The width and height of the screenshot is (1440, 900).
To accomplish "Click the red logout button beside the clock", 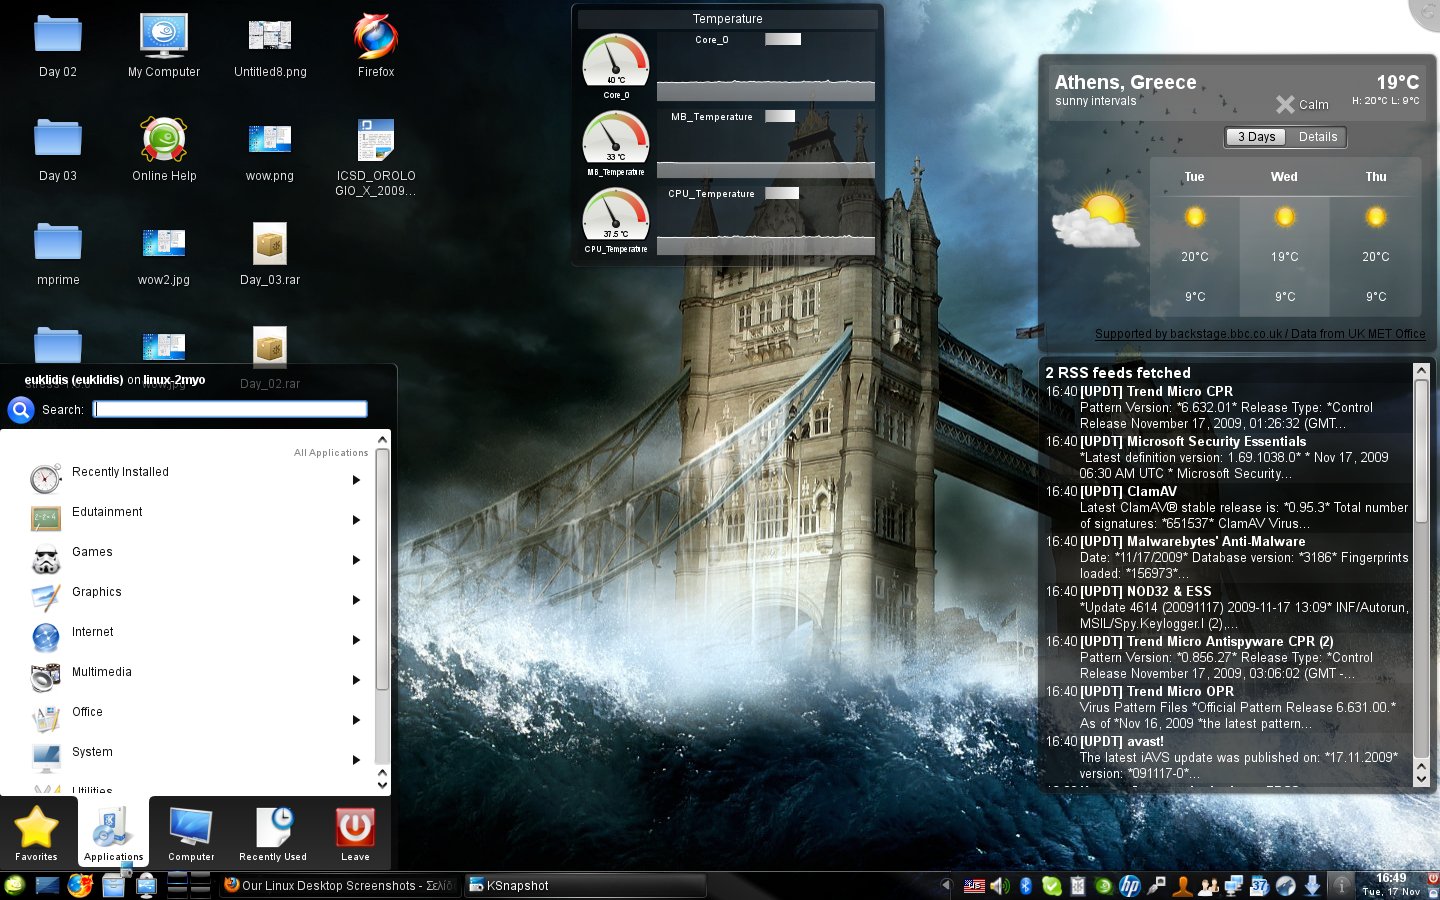I will (x=1431, y=881).
